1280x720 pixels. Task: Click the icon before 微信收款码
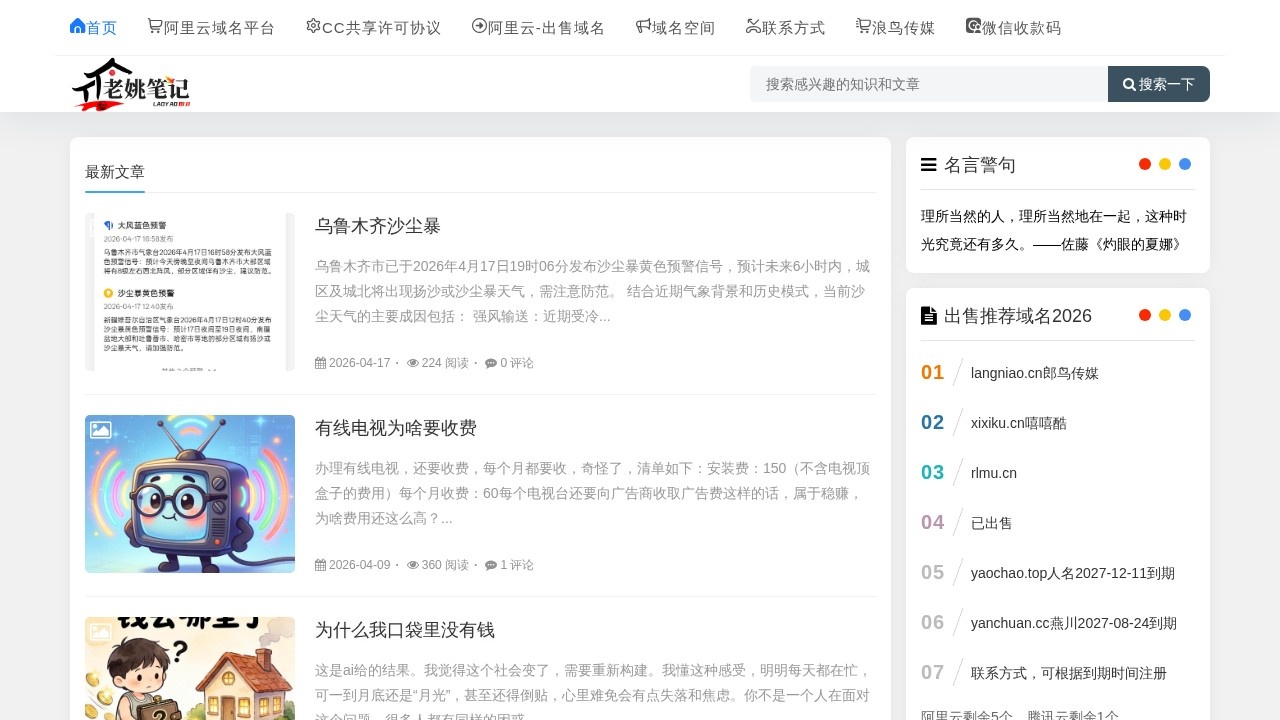click(x=973, y=26)
